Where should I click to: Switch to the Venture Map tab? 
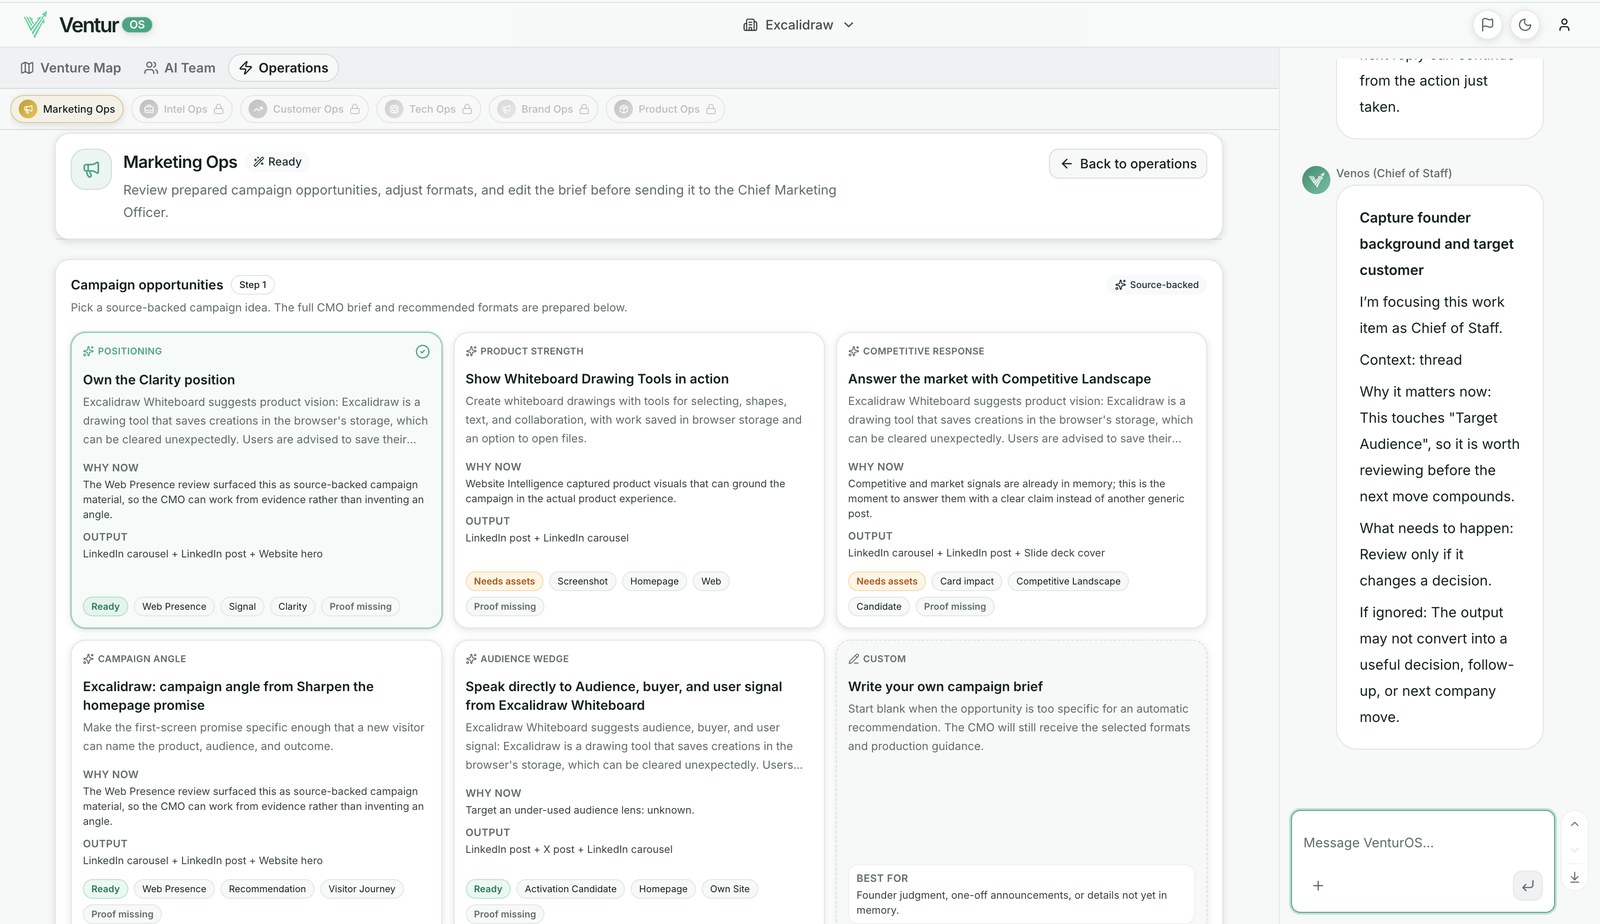pyautogui.click(x=71, y=68)
